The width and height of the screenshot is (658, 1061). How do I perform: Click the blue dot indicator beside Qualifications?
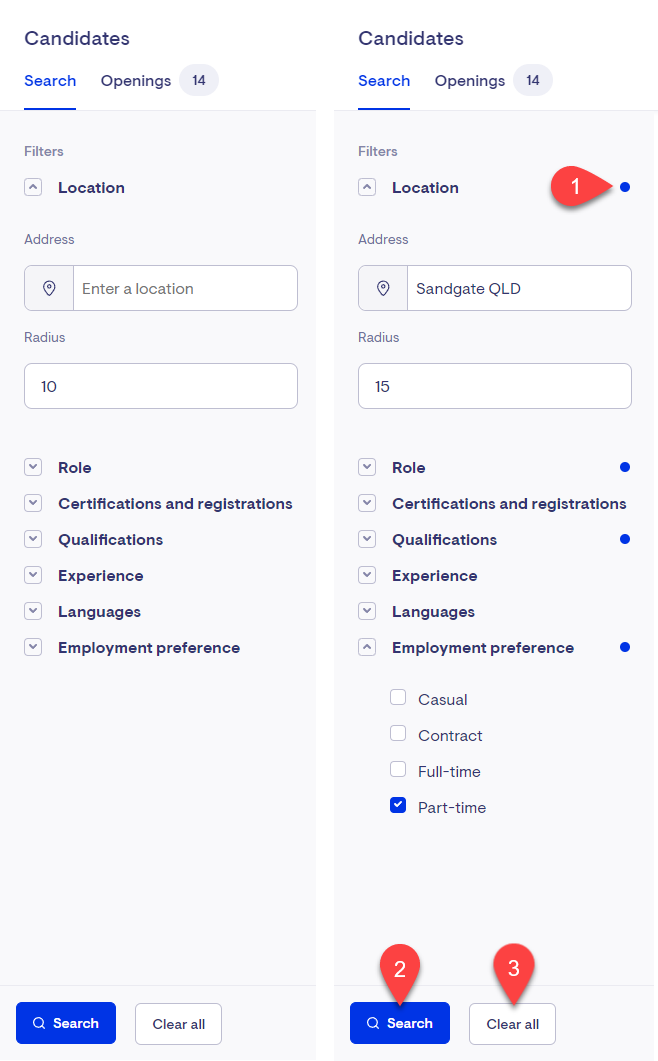pyautogui.click(x=625, y=539)
